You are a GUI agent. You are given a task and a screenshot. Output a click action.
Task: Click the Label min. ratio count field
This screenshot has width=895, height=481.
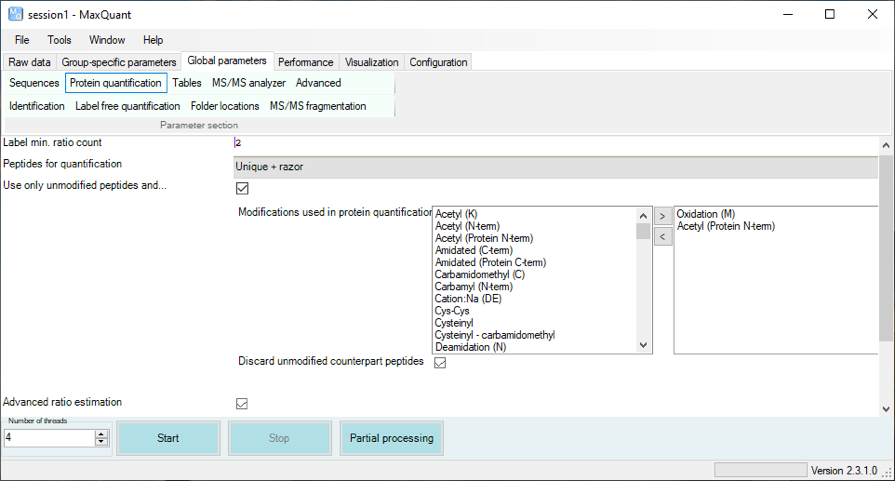click(x=555, y=143)
